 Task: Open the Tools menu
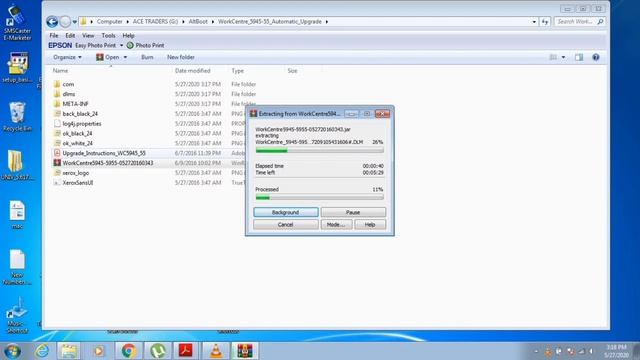[x=108, y=36]
